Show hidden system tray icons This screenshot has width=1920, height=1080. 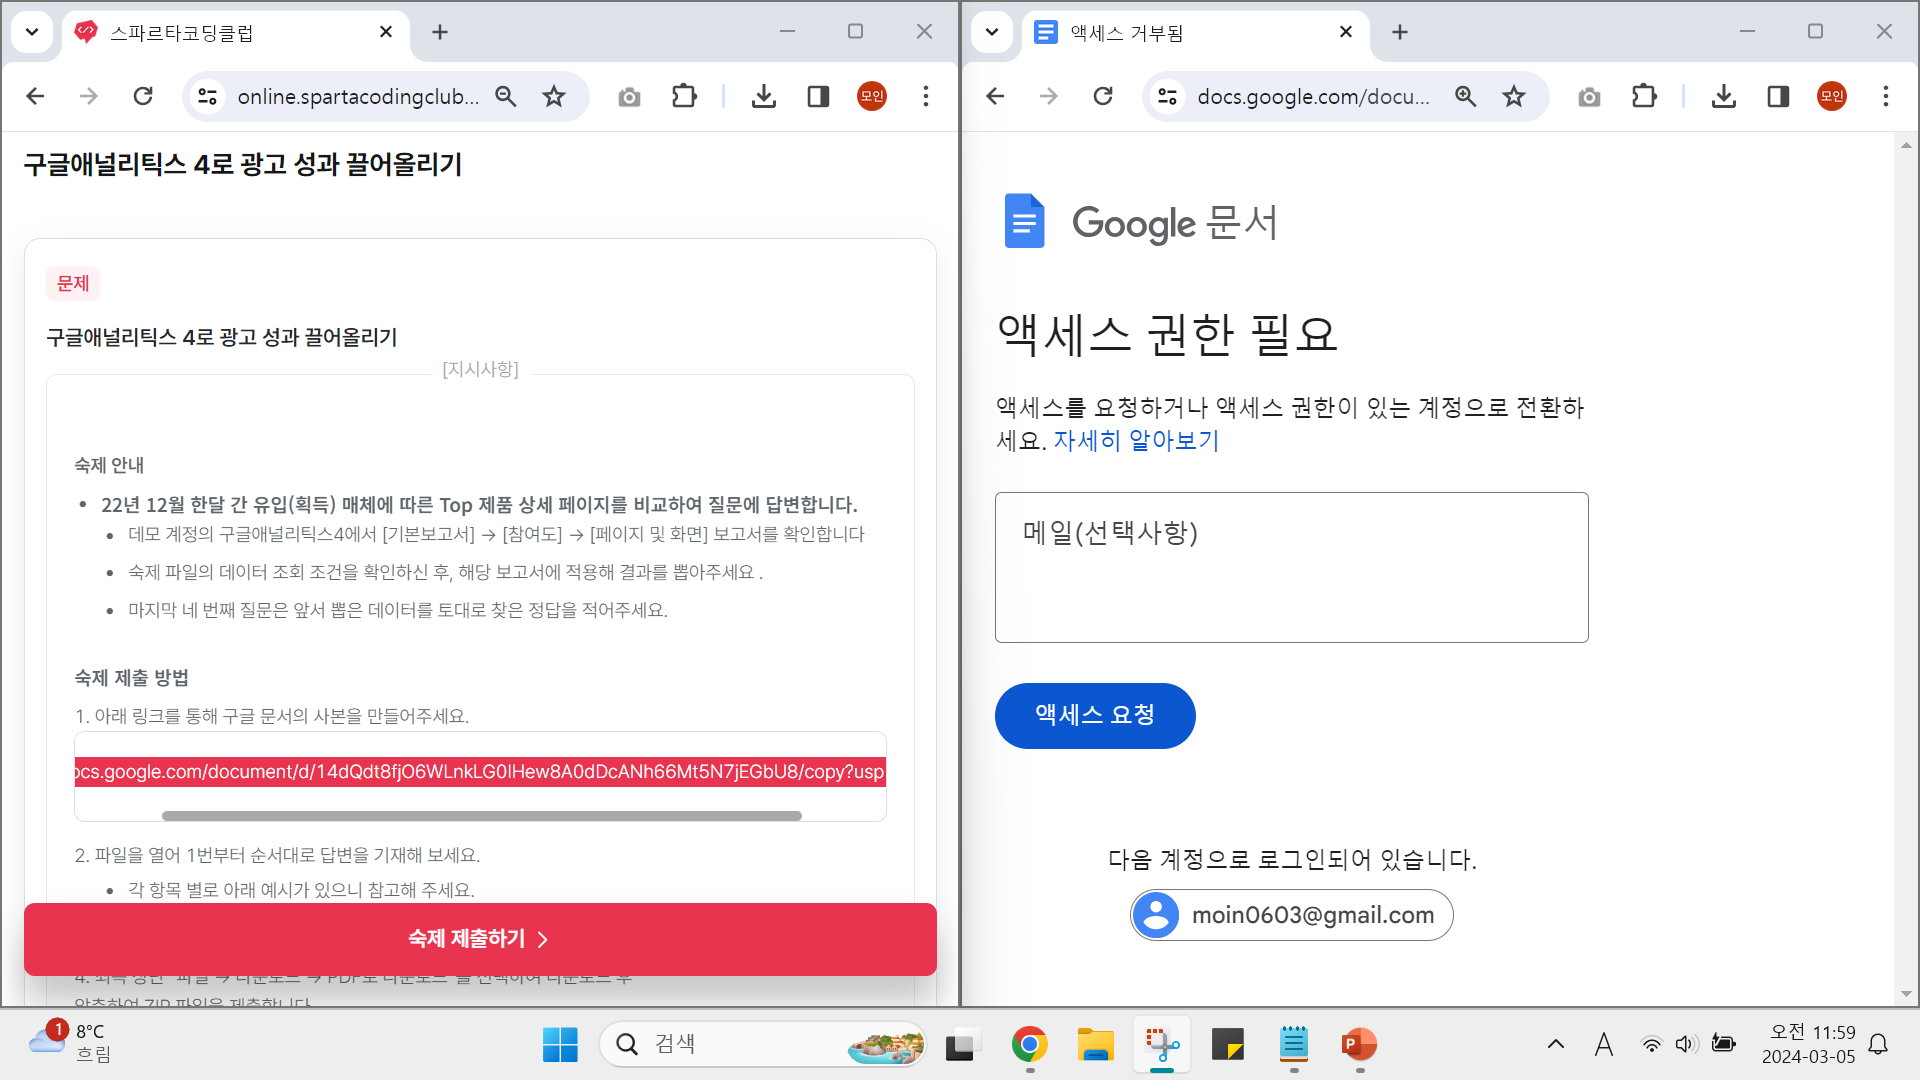[1556, 1044]
